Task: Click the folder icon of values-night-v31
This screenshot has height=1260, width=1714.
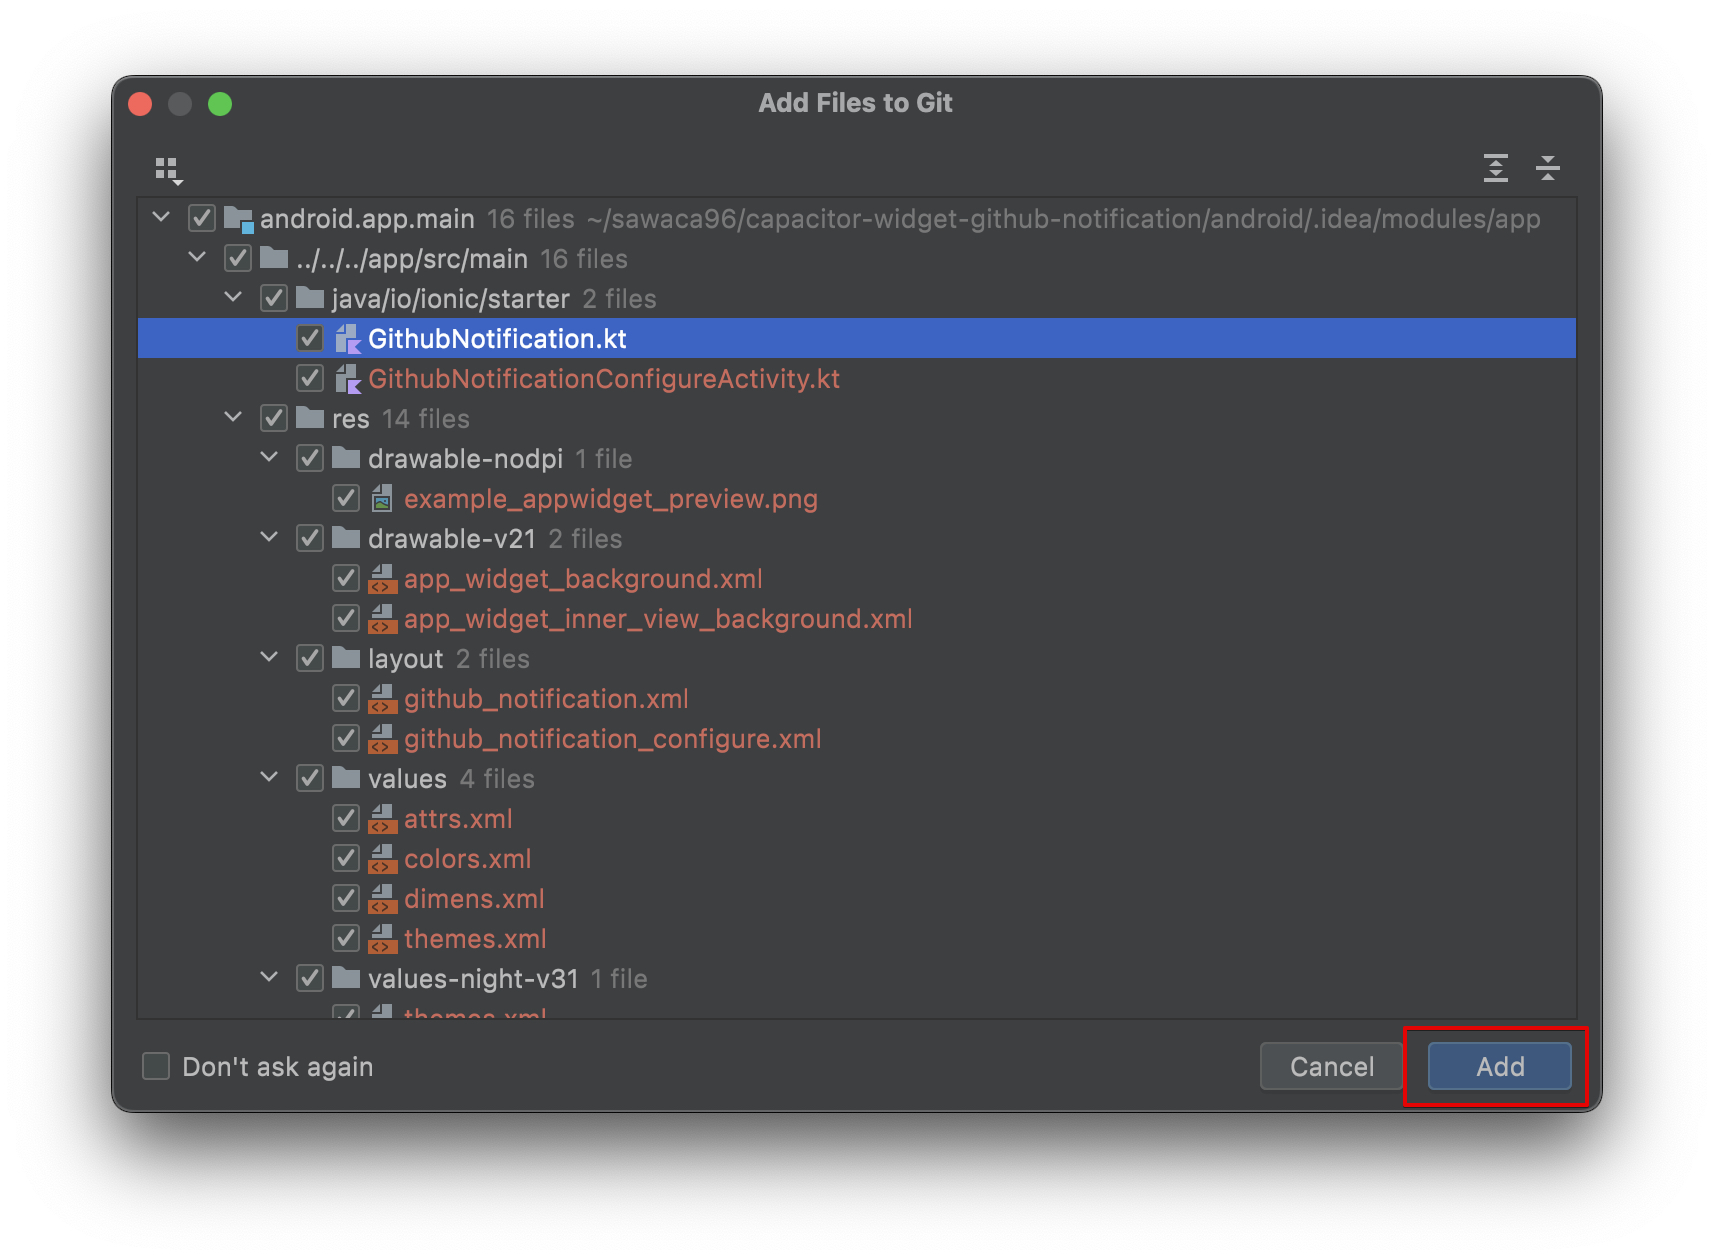Action: click(x=347, y=978)
